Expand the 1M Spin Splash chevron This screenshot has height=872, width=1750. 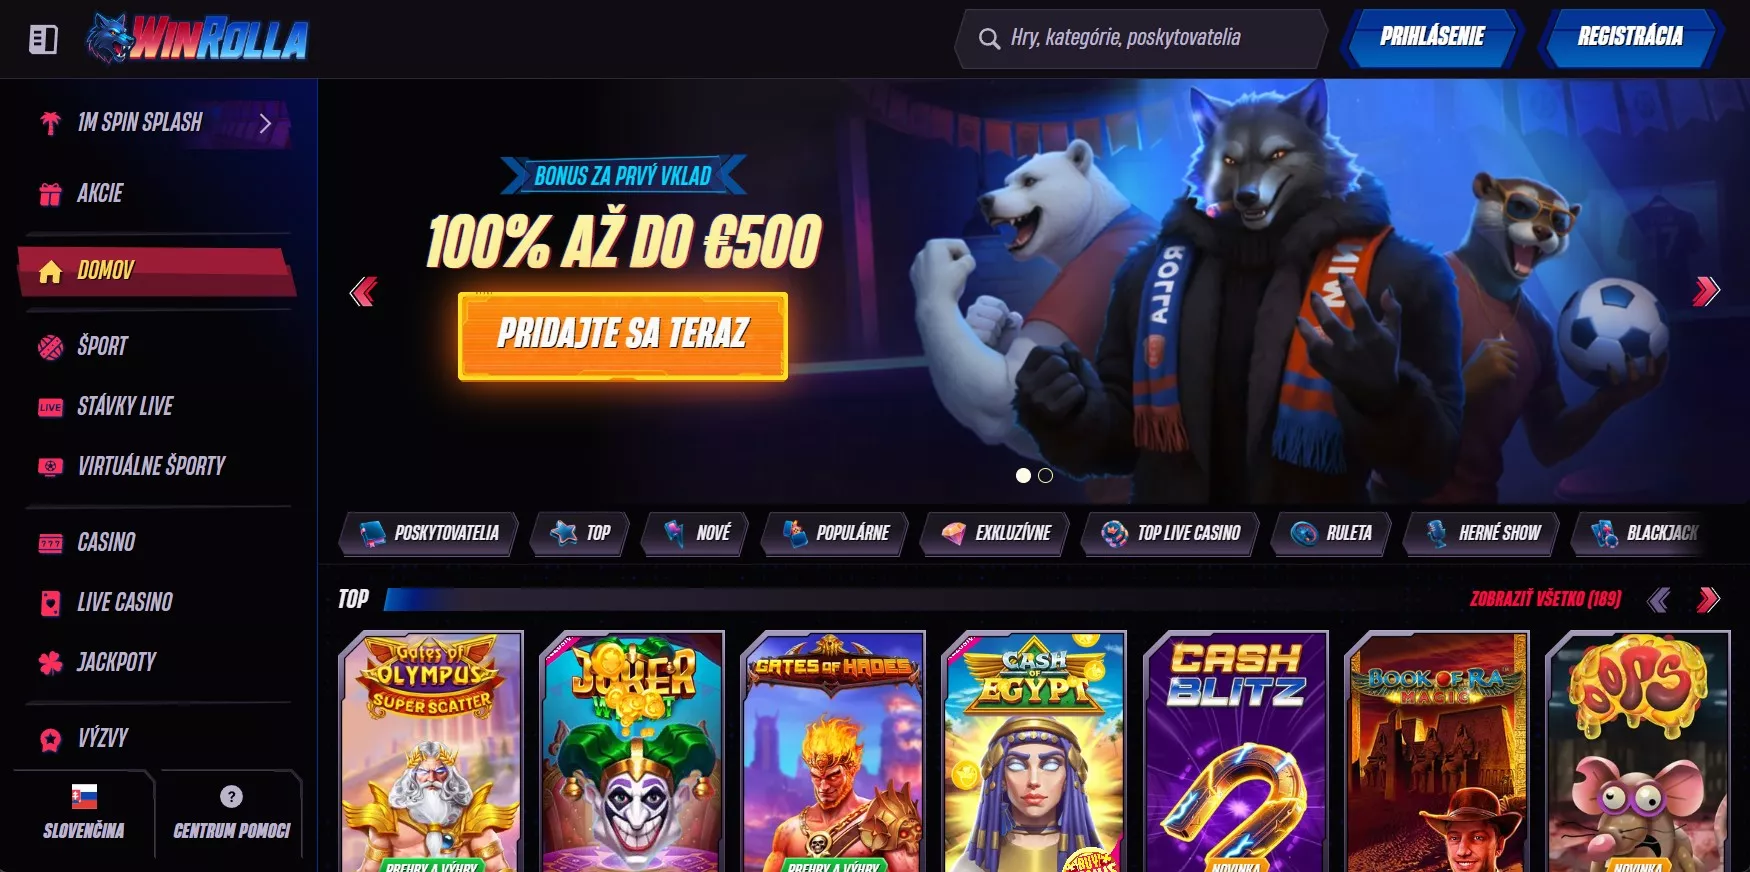(x=265, y=123)
